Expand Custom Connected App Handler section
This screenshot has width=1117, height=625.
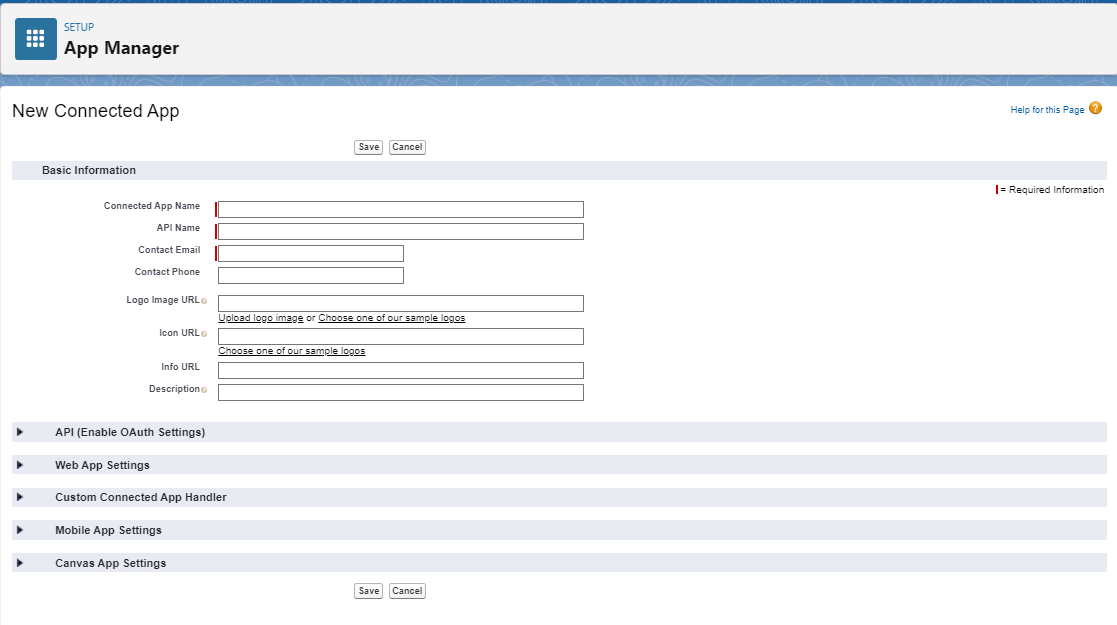[x=20, y=497]
